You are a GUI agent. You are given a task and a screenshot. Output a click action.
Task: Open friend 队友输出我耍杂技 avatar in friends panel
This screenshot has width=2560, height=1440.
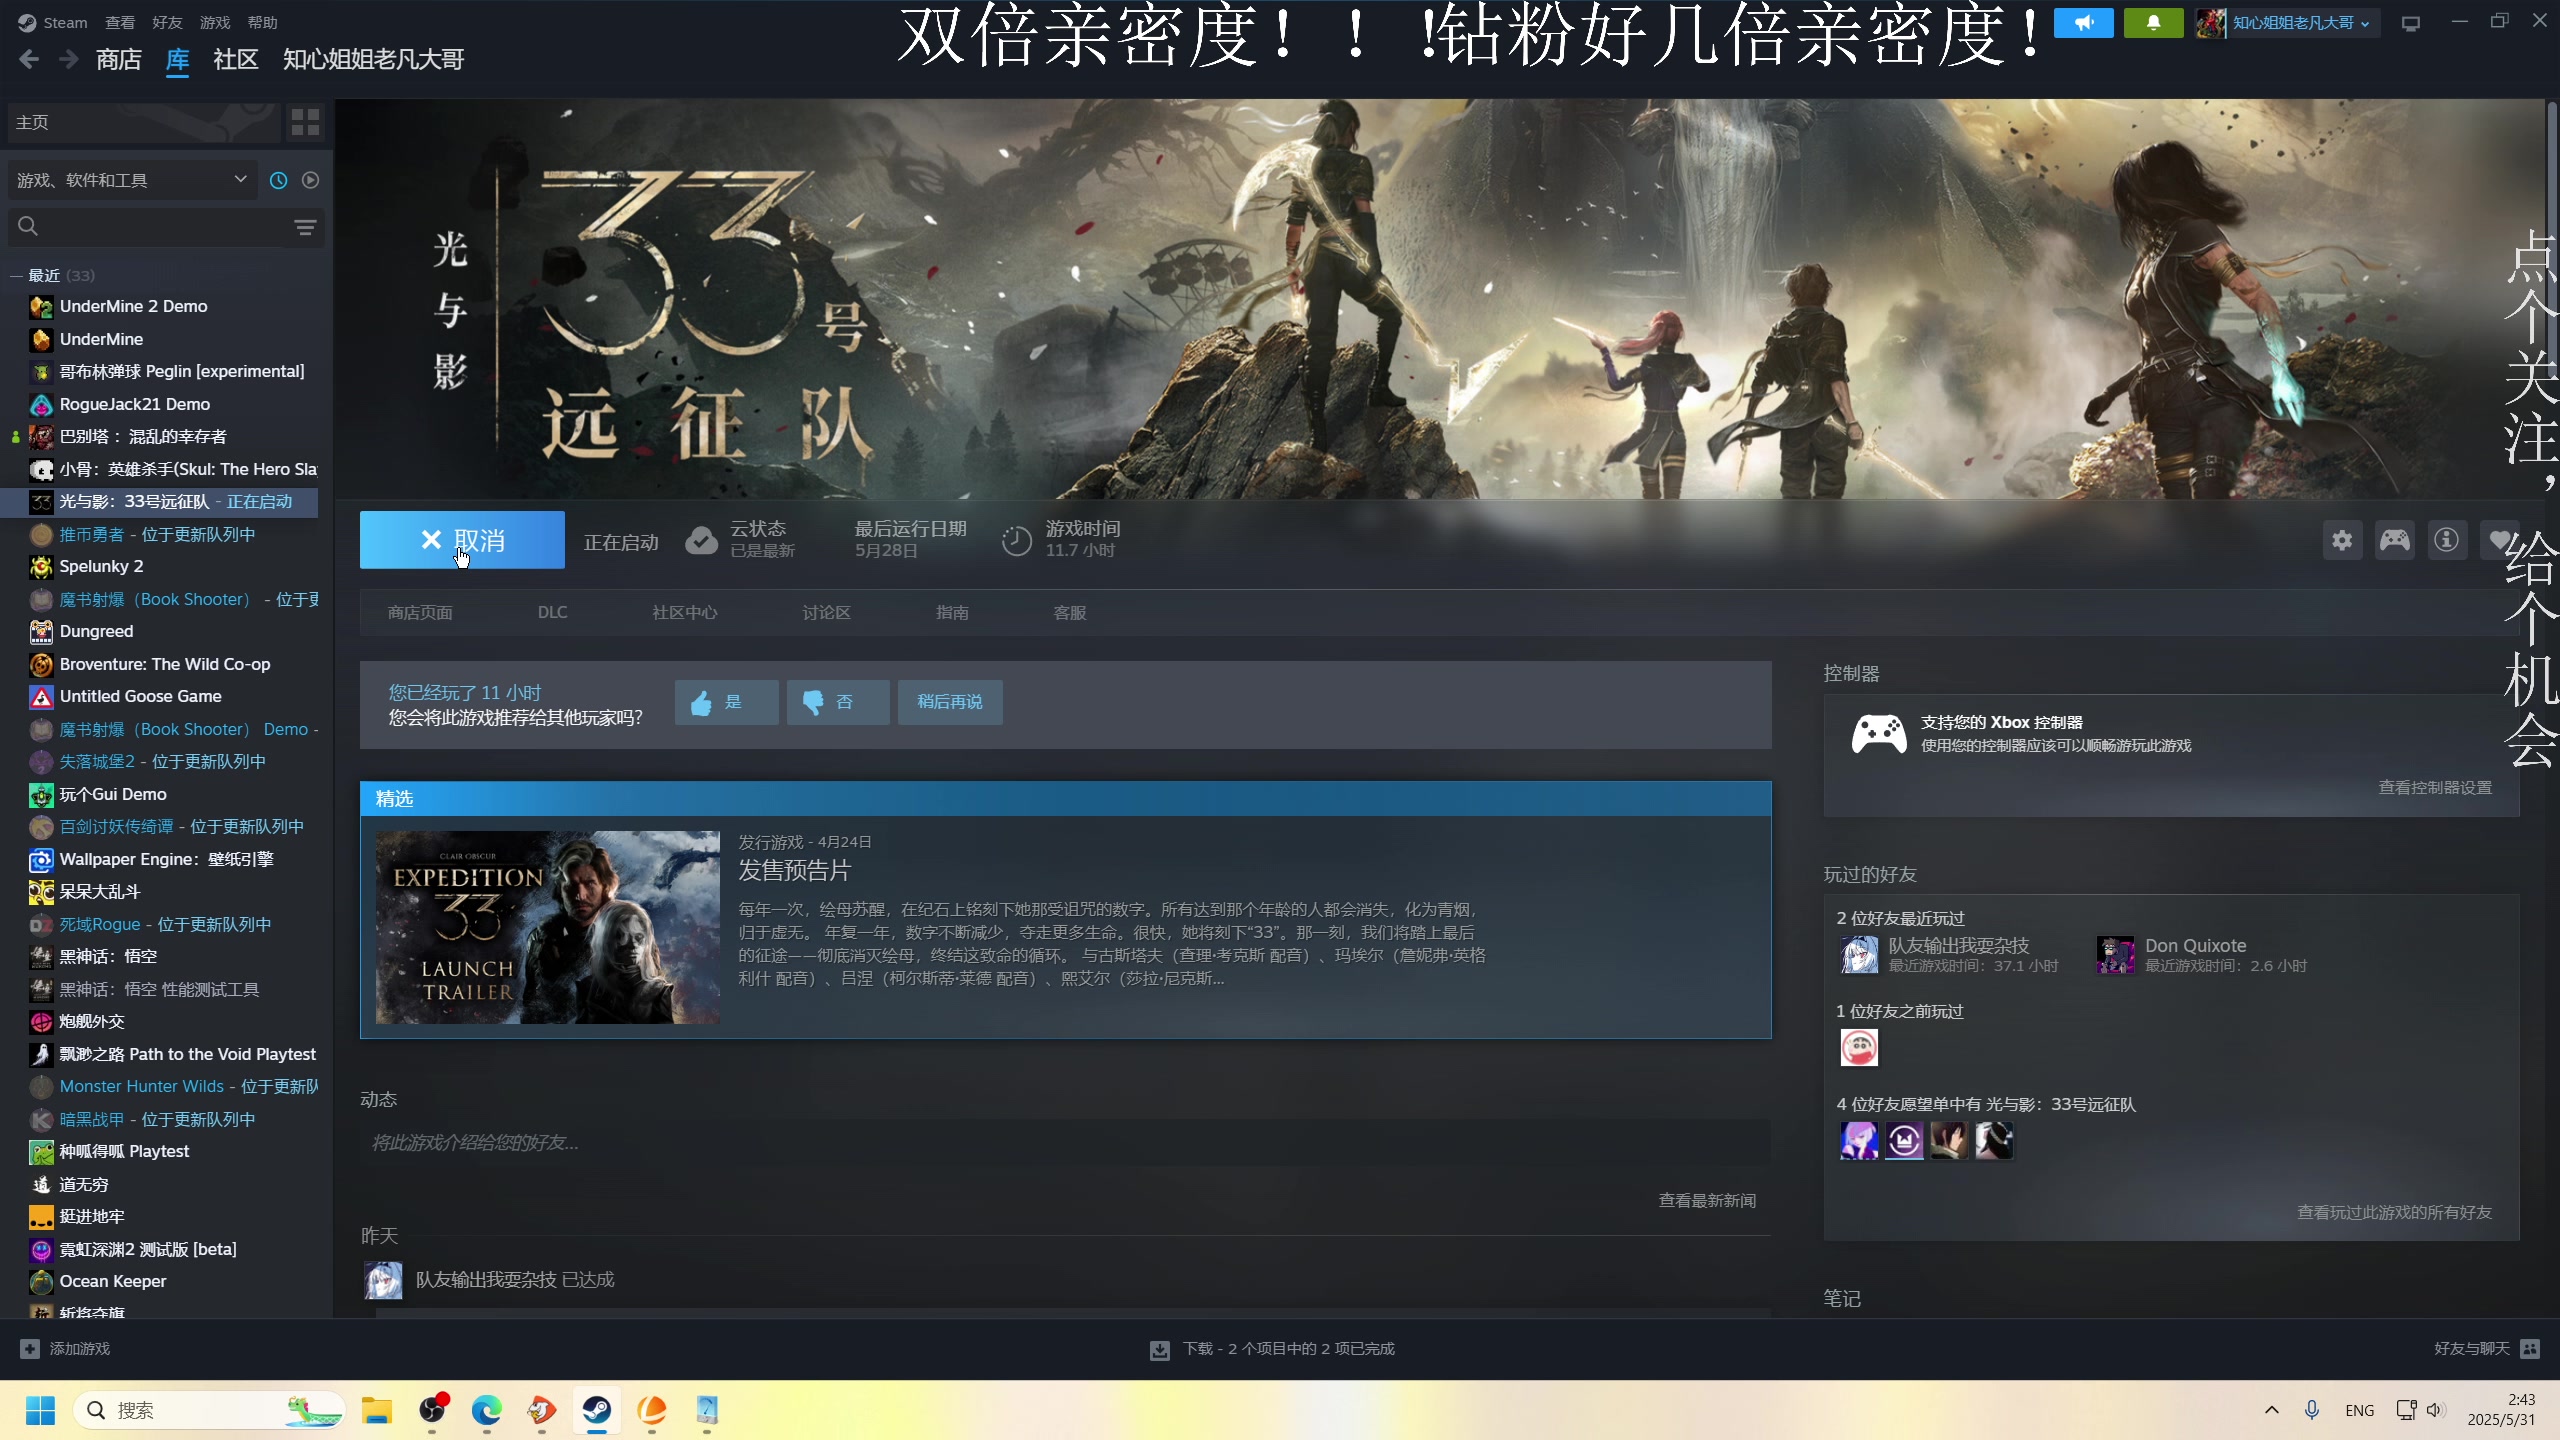pos(1860,955)
